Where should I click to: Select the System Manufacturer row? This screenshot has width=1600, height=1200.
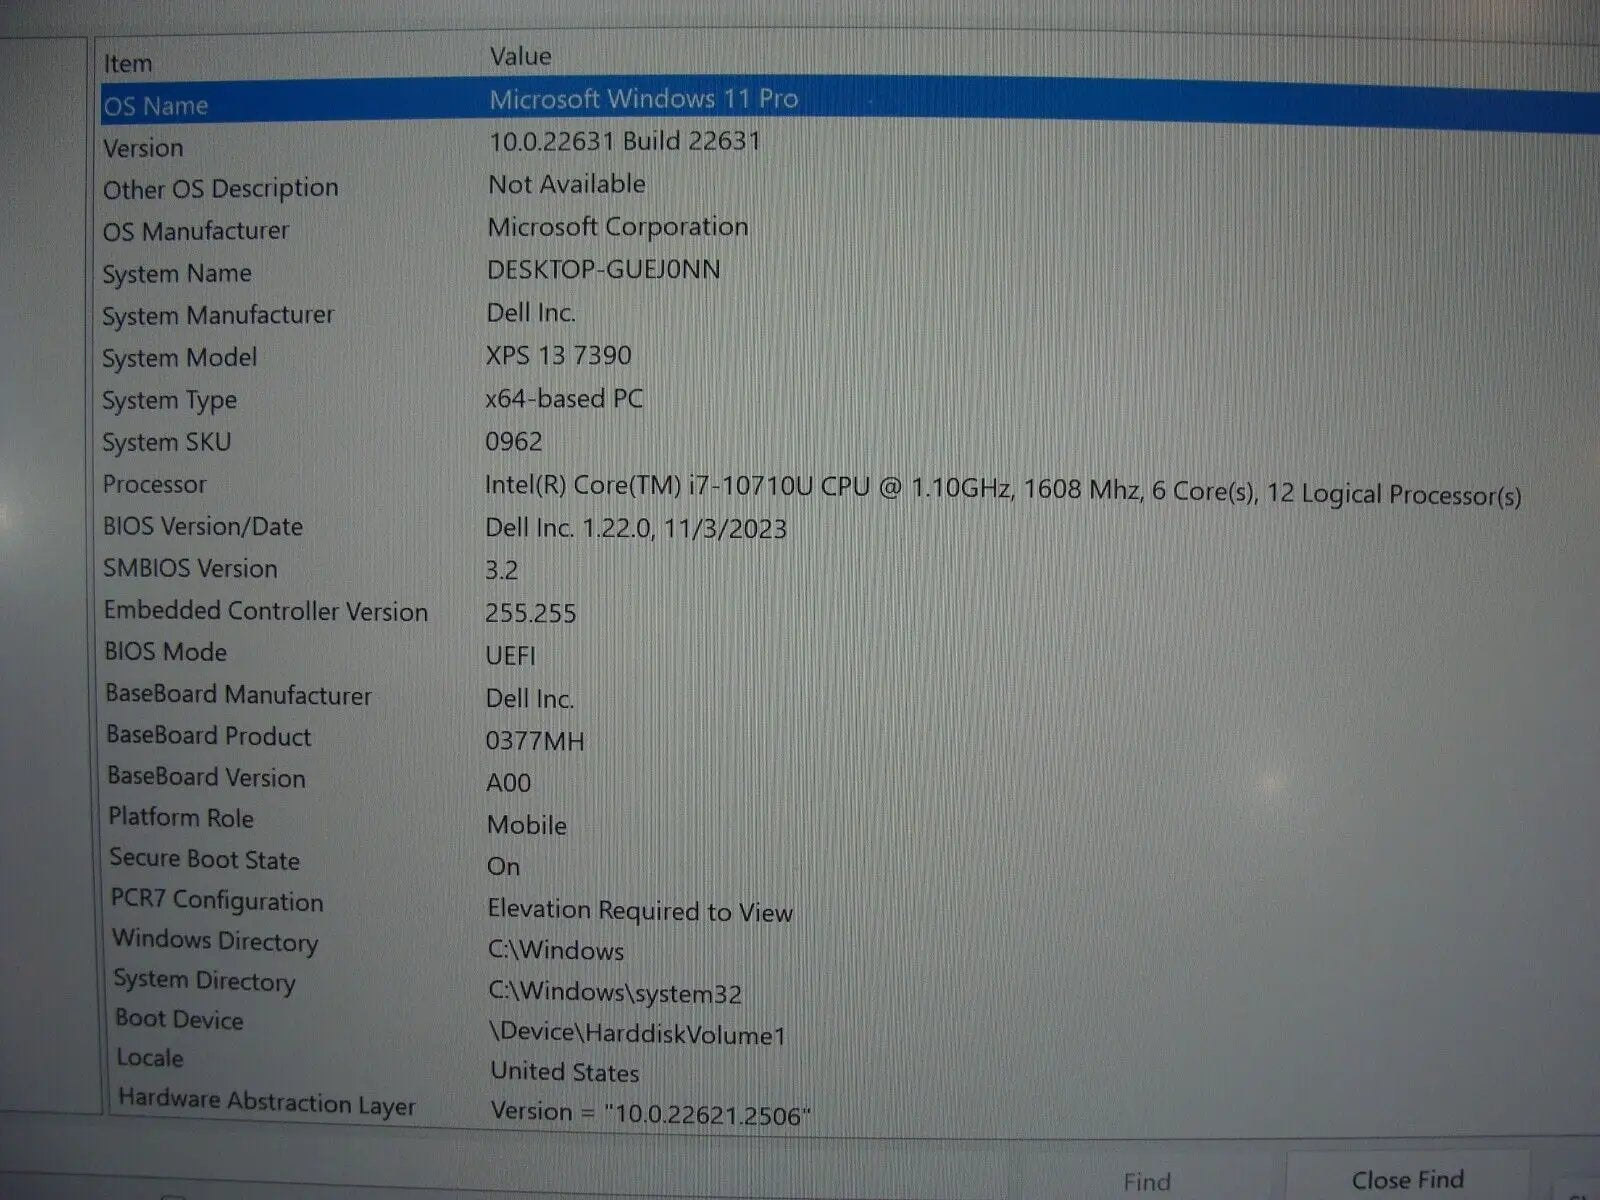coord(850,314)
